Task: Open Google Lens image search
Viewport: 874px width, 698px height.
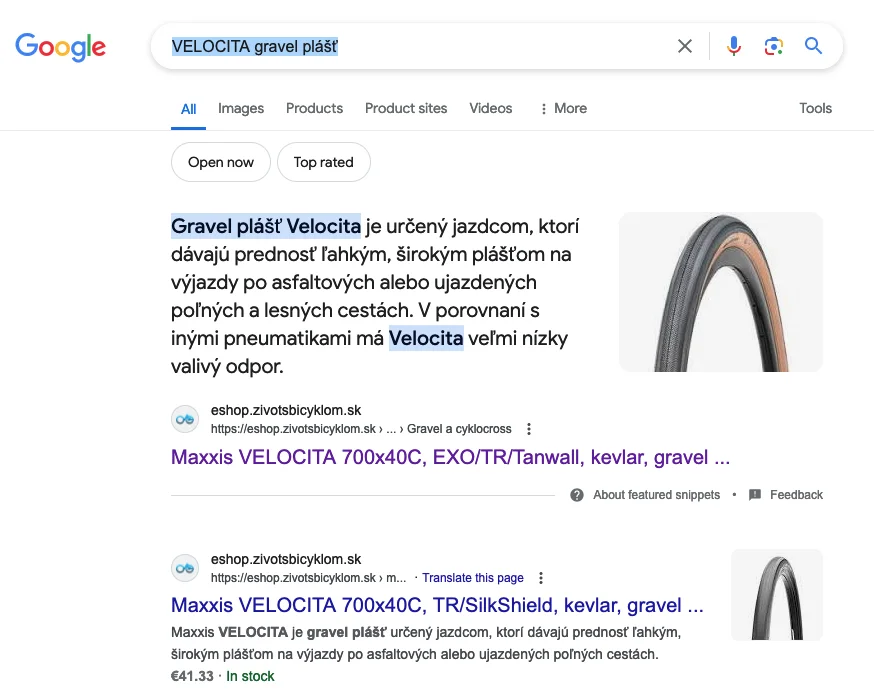Action: [773, 46]
